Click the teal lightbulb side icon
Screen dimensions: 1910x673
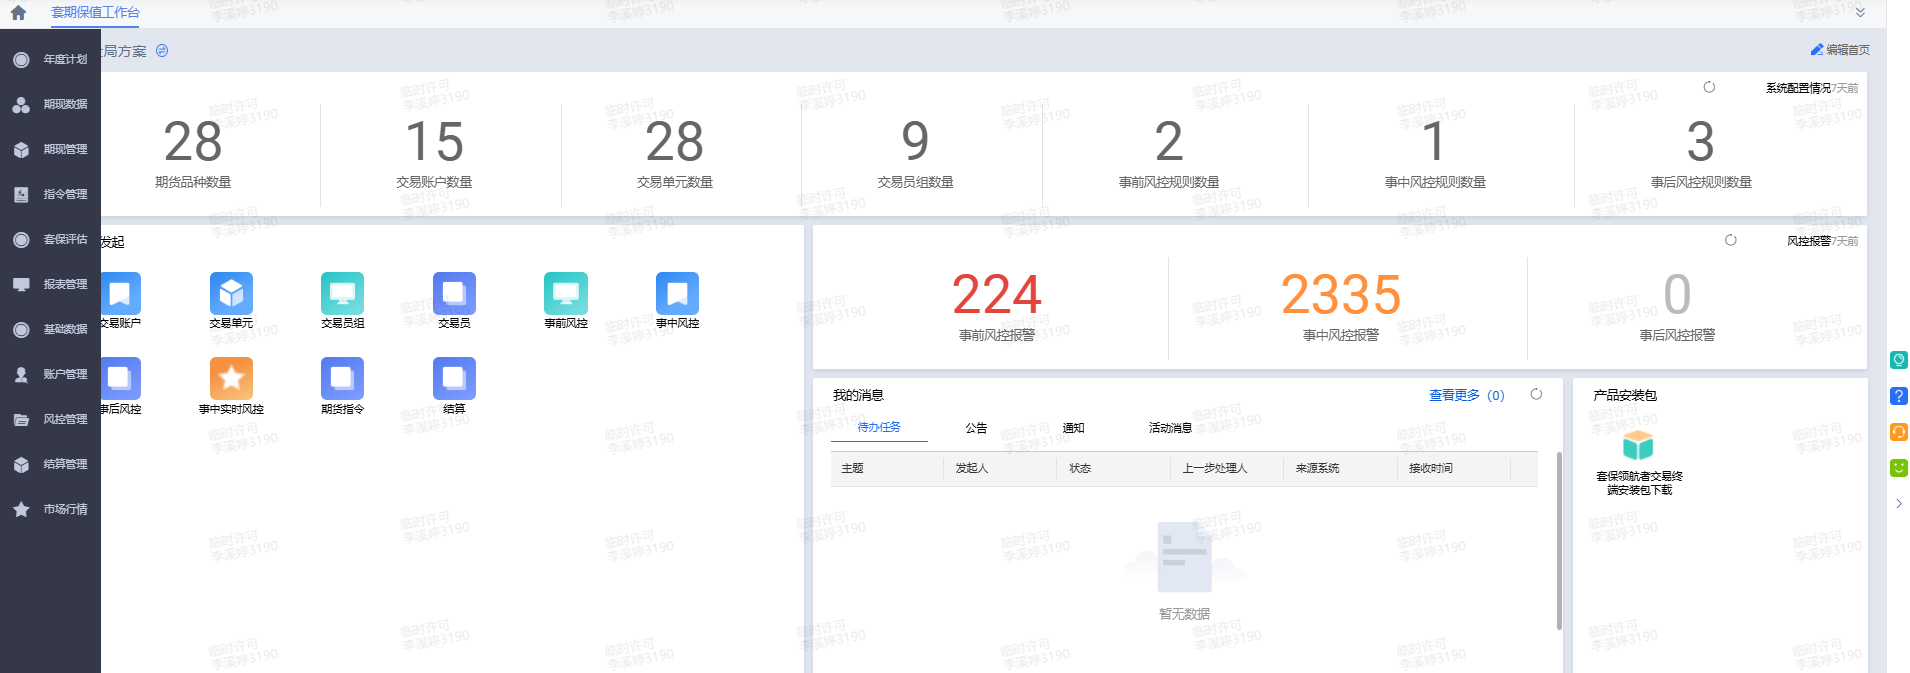coord(1899,360)
